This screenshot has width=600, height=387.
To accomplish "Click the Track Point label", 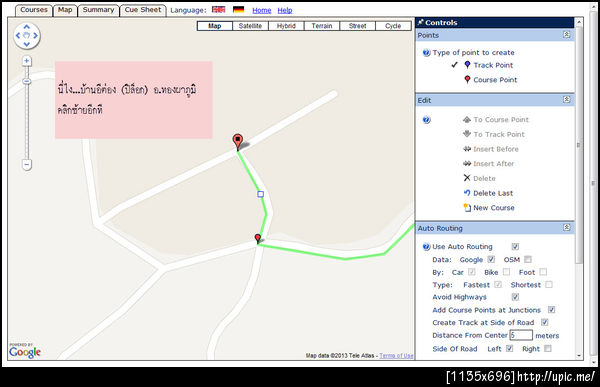I will [493, 65].
